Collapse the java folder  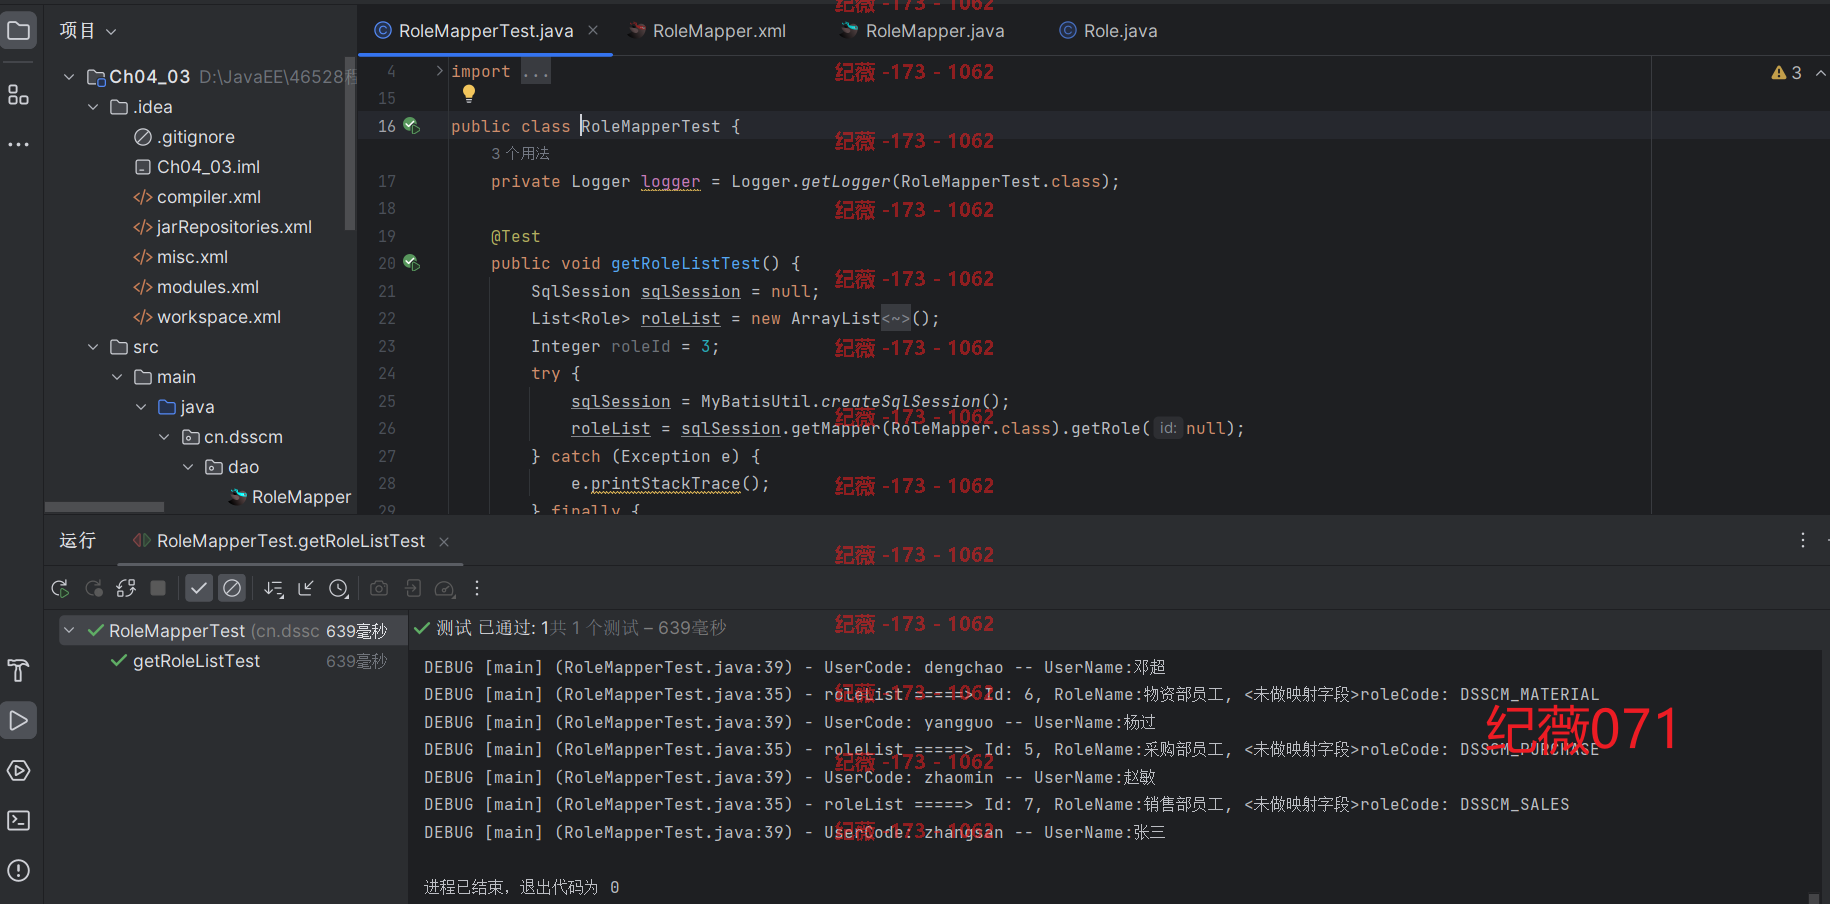[x=141, y=407]
